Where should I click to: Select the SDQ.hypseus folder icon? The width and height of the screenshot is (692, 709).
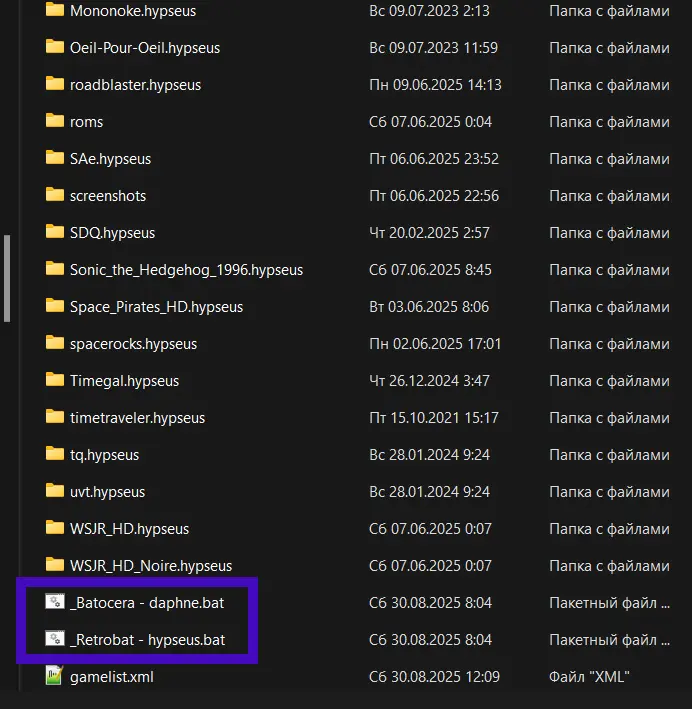[x=55, y=232]
